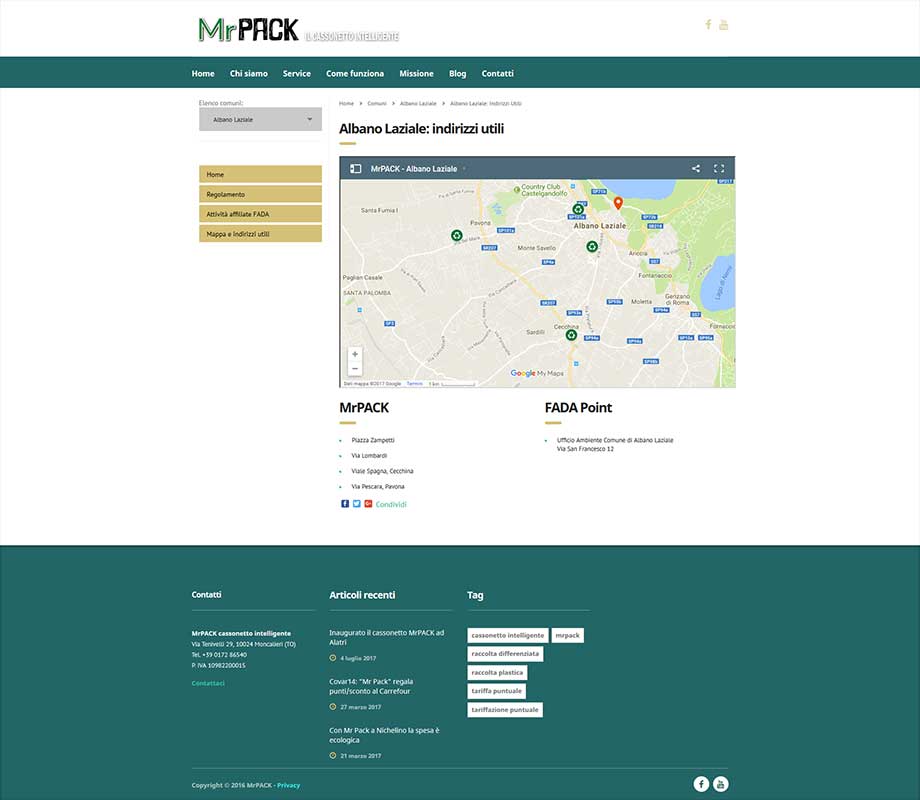Open article Covar14 Mr Pack regala punti/sconto

371,686
